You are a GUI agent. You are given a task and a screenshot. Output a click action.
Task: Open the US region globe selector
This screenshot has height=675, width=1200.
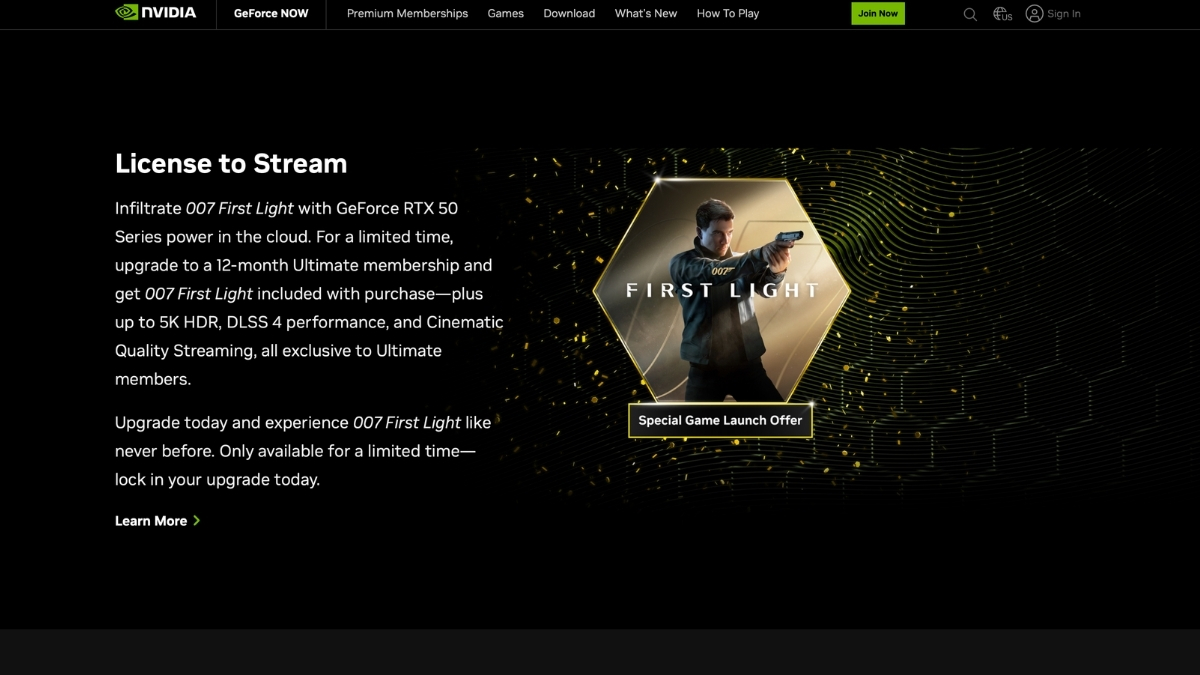1002,14
